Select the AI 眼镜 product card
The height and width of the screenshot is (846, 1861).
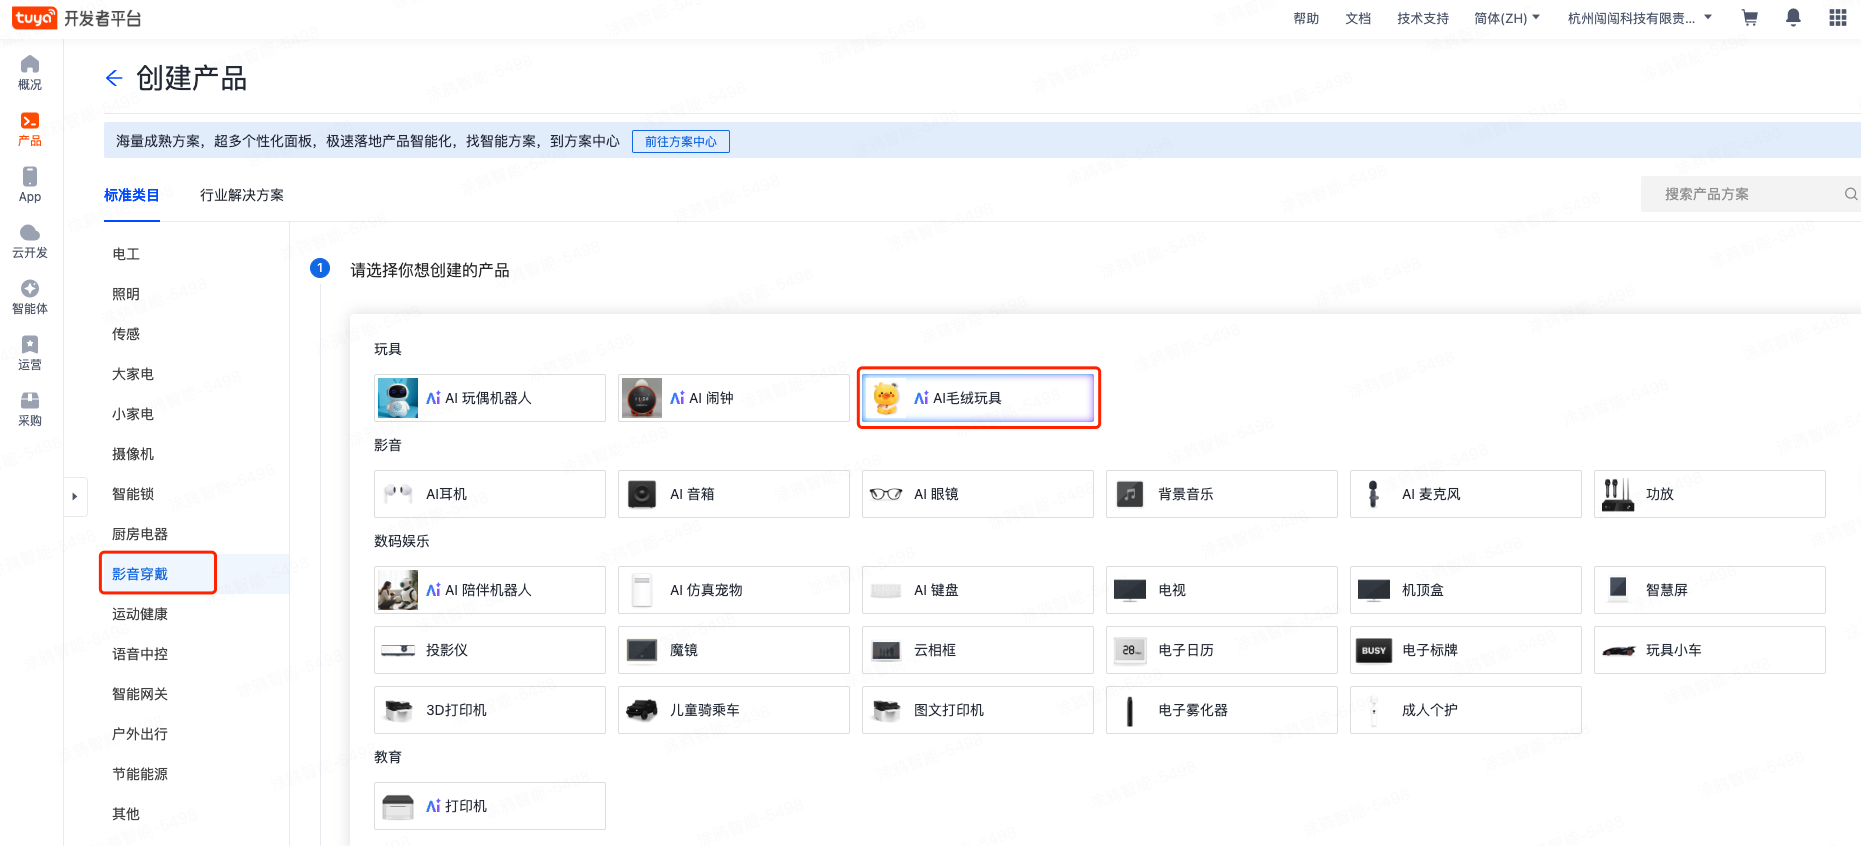[977, 494]
